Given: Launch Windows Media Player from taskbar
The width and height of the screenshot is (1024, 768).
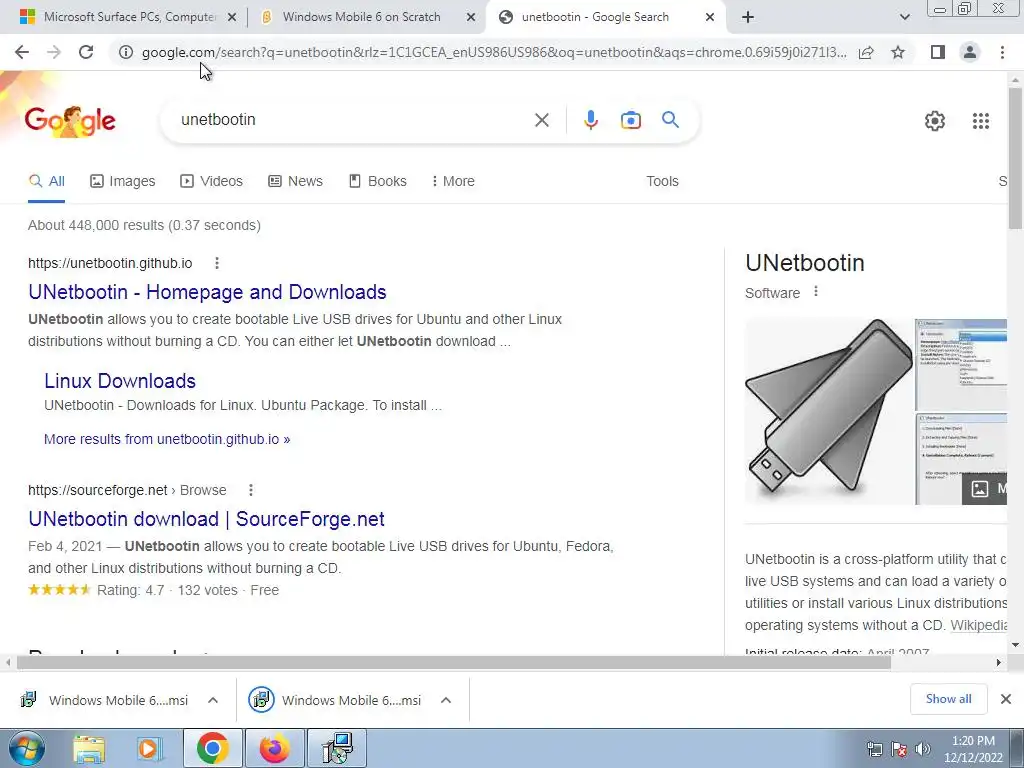Looking at the screenshot, I should pyautogui.click(x=149, y=748).
